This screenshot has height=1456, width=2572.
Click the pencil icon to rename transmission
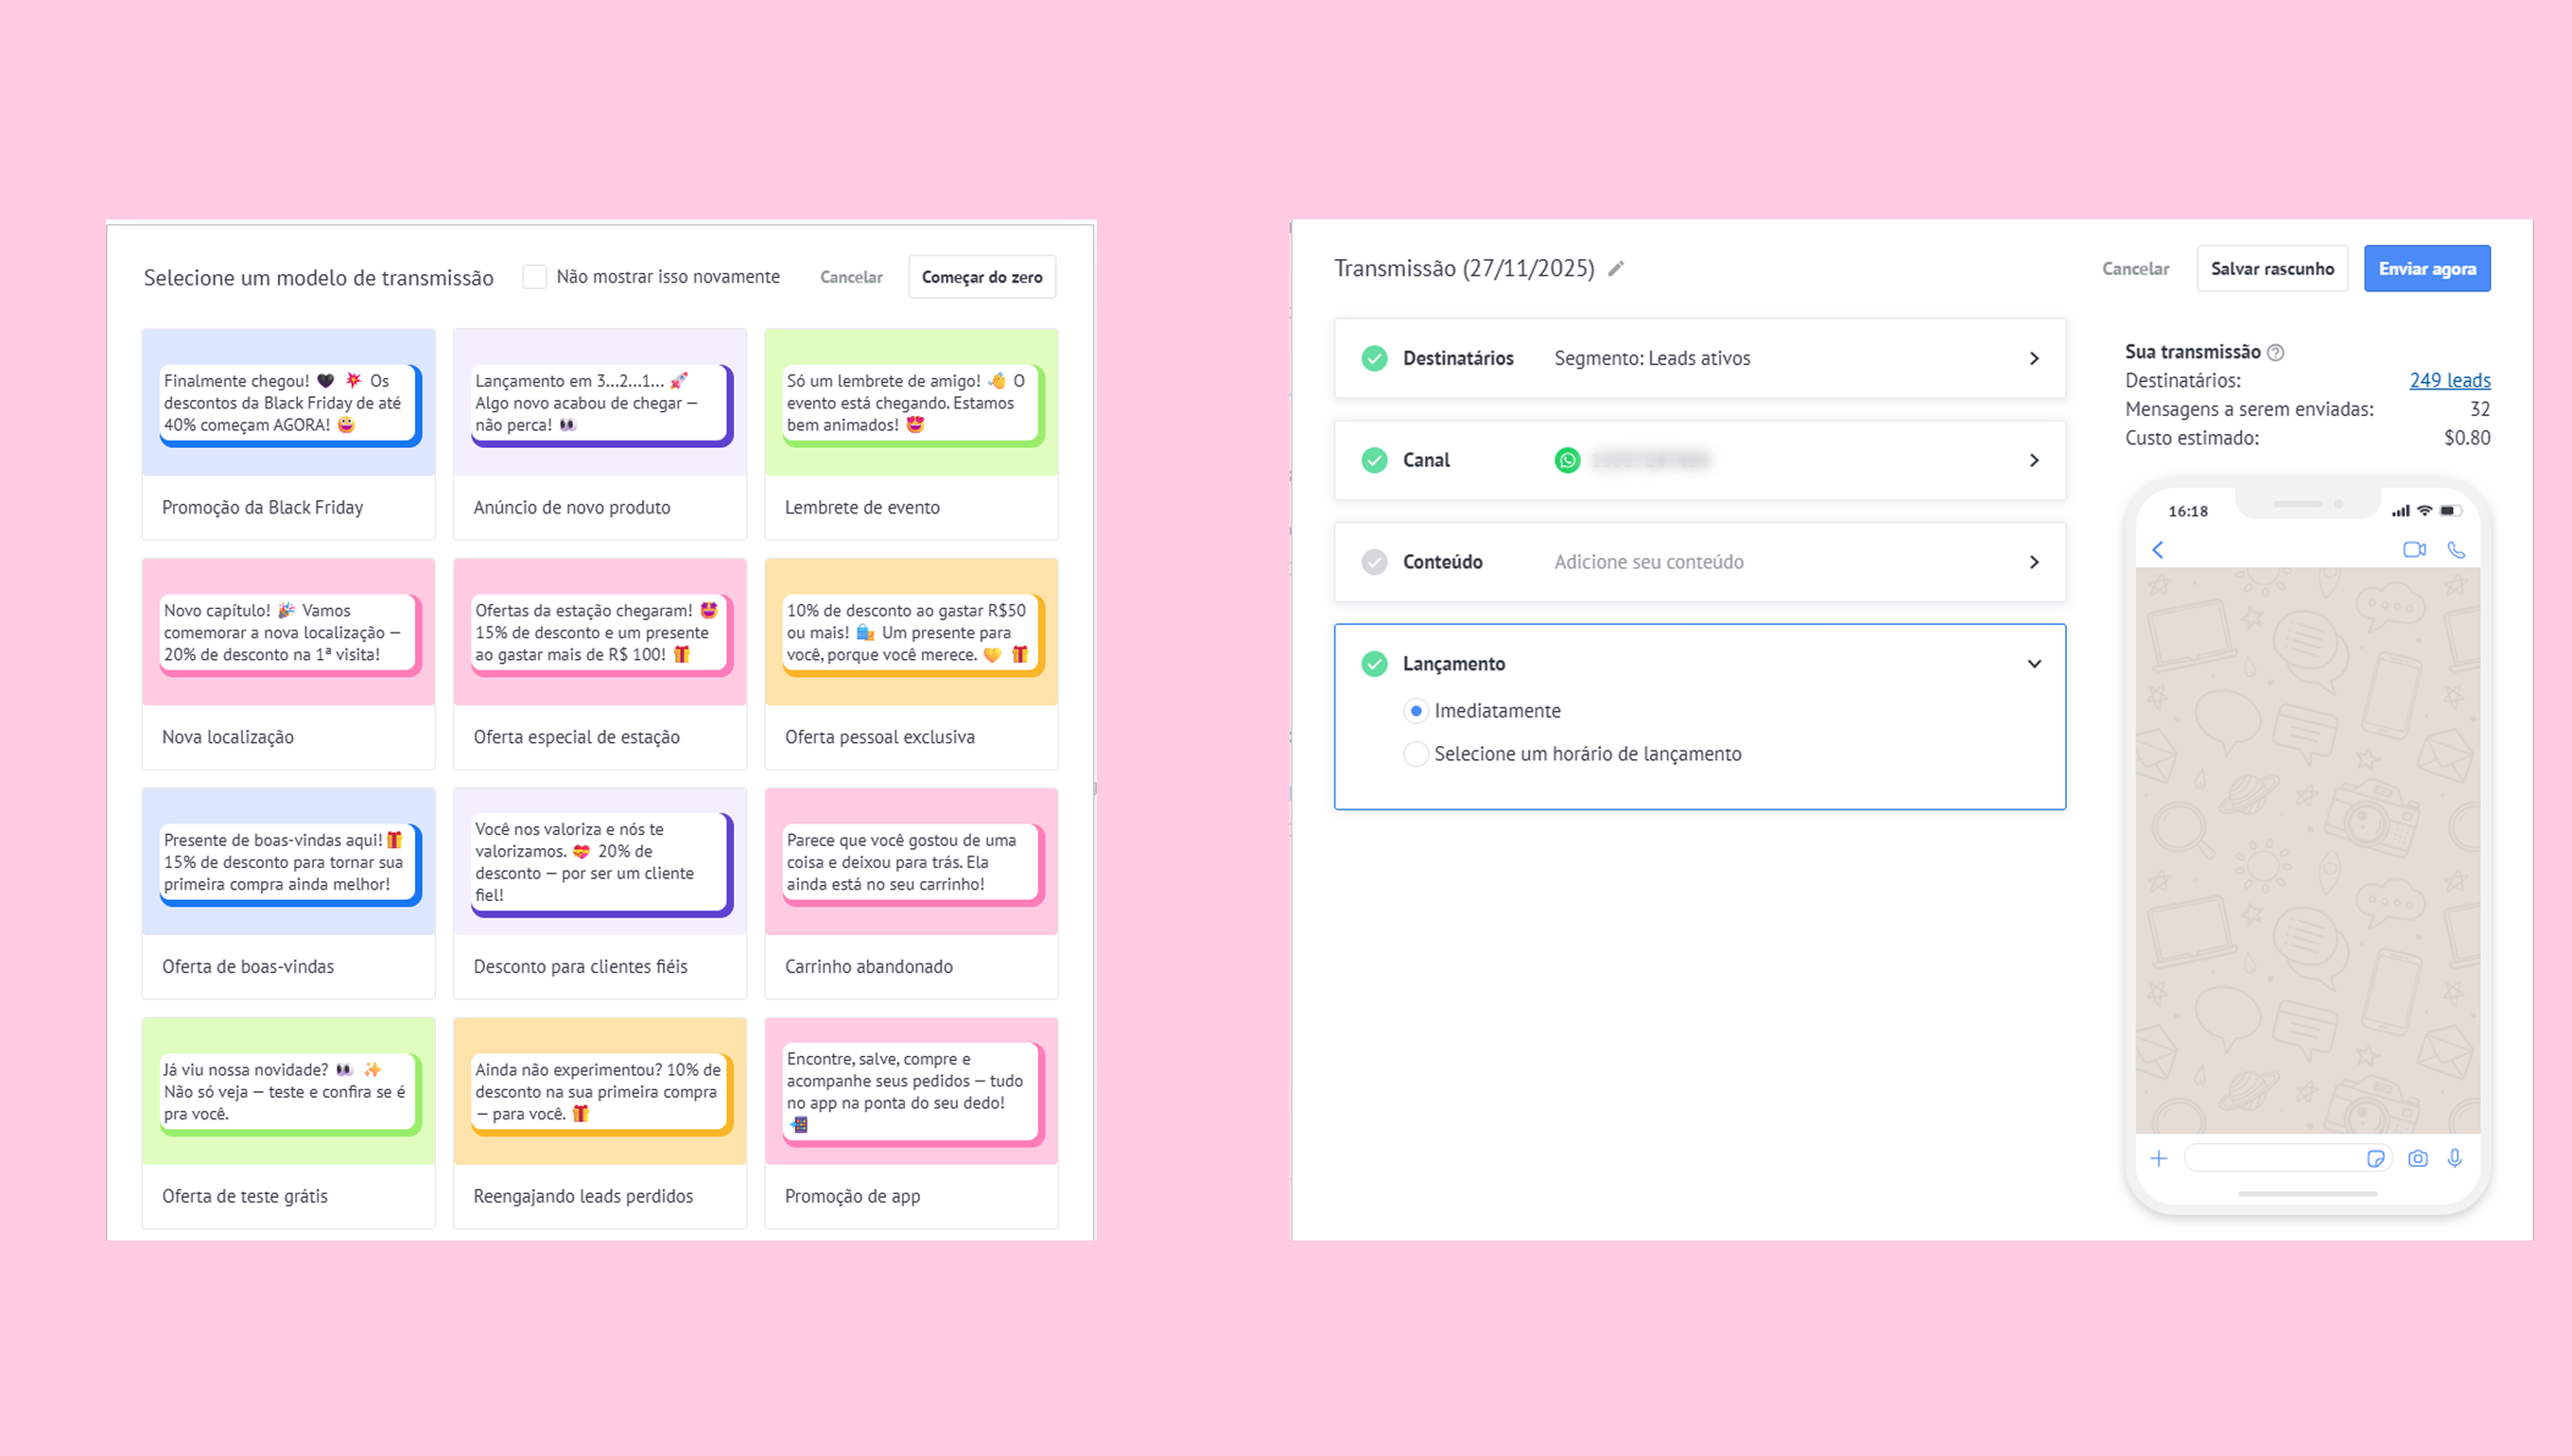[1616, 269]
